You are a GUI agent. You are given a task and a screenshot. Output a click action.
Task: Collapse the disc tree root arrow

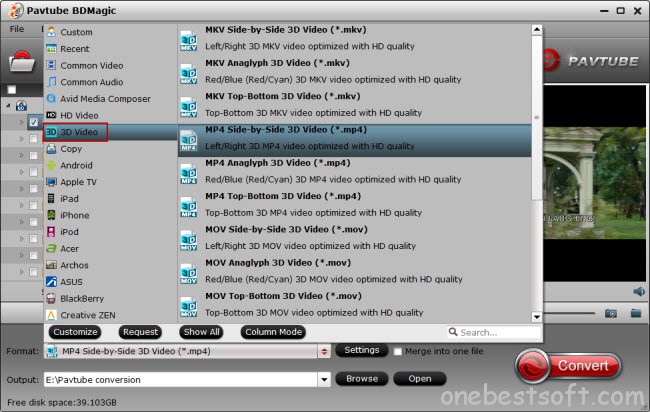coord(9,106)
